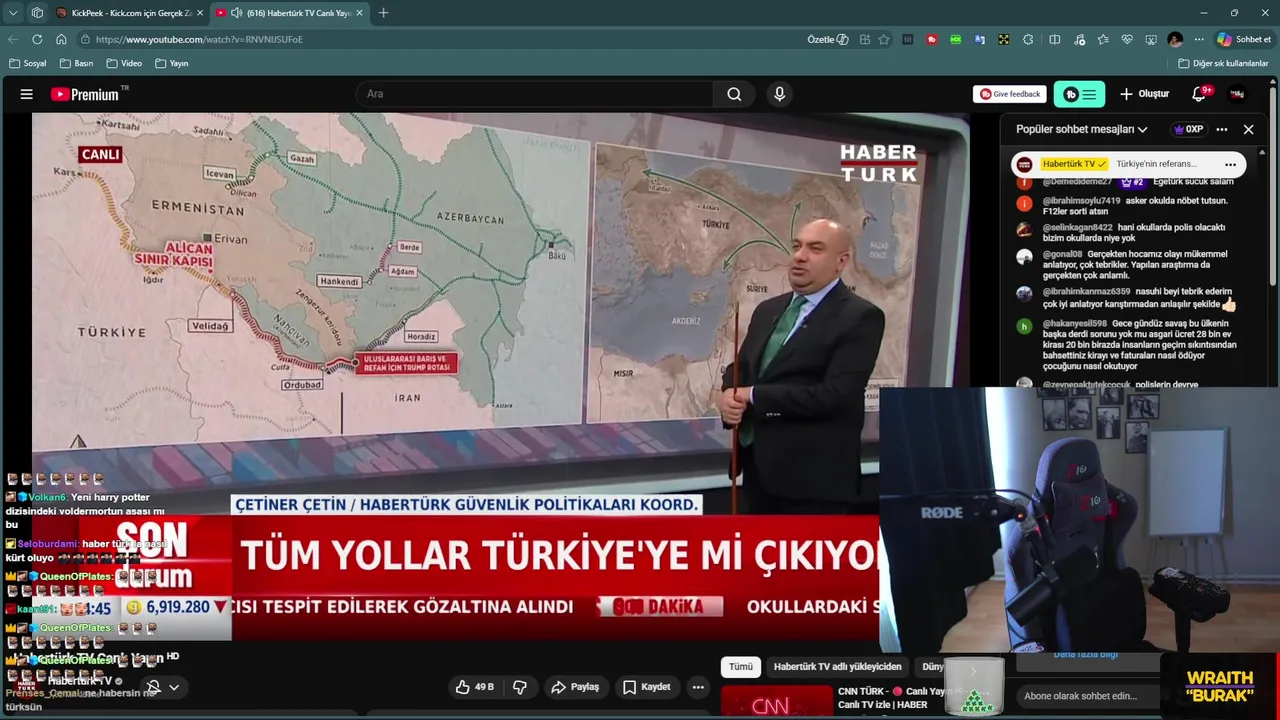Open YouTube notifications bell

tap(1199, 94)
